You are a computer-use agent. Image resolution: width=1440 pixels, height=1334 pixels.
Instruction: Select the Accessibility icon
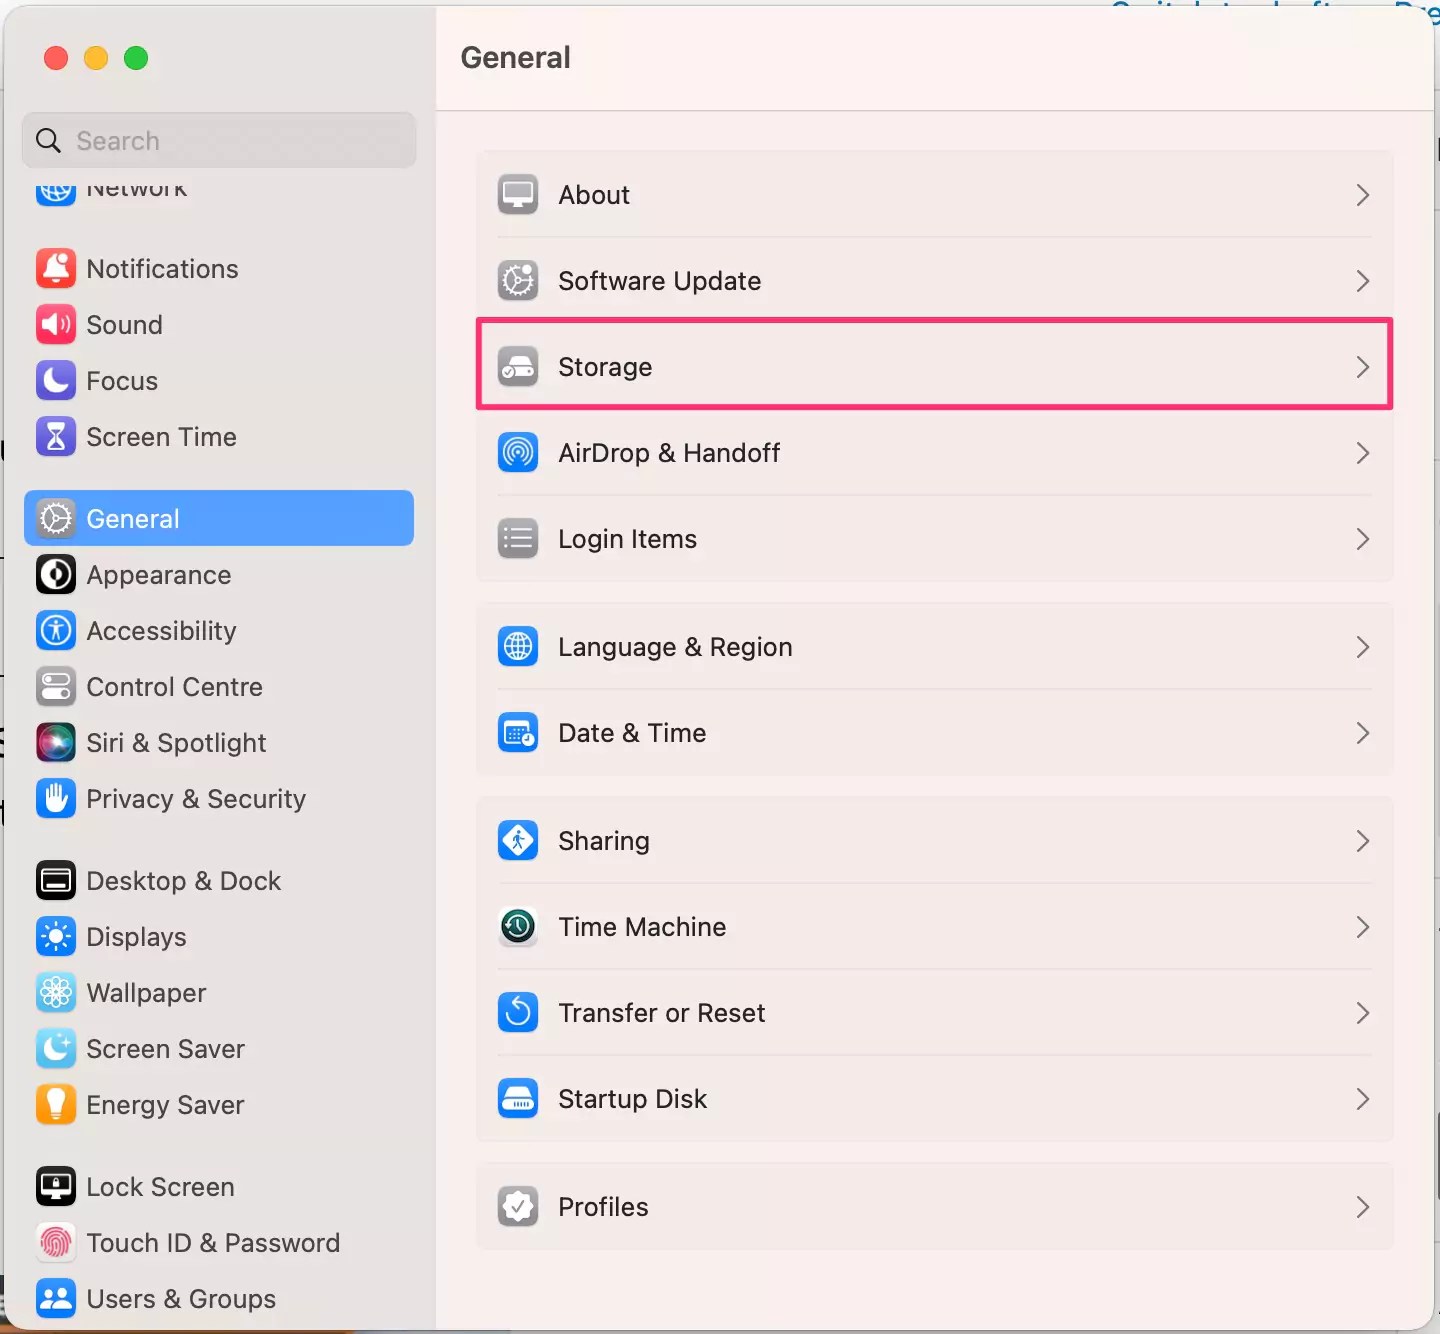click(56, 630)
